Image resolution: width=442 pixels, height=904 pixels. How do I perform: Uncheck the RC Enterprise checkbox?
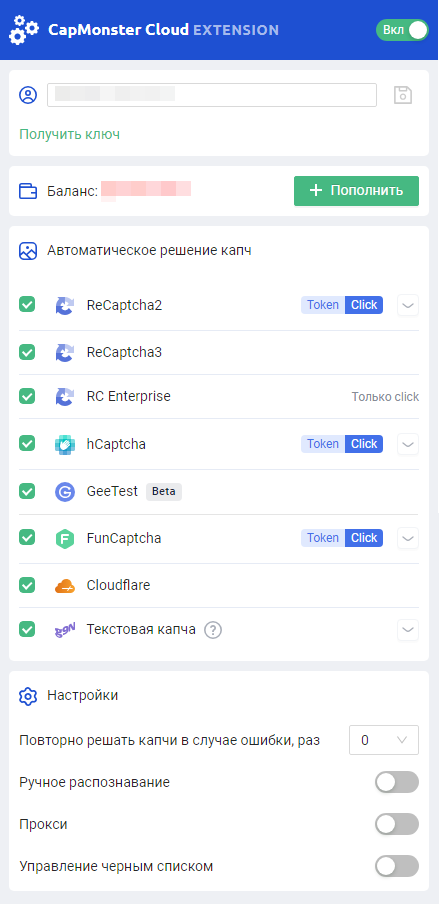pyautogui.click(x=27, y=396)
